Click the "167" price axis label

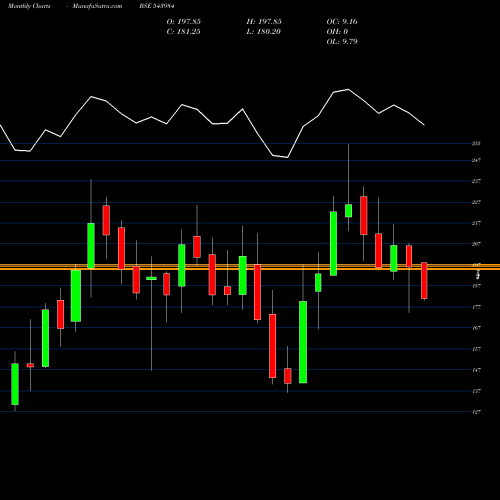476,328
